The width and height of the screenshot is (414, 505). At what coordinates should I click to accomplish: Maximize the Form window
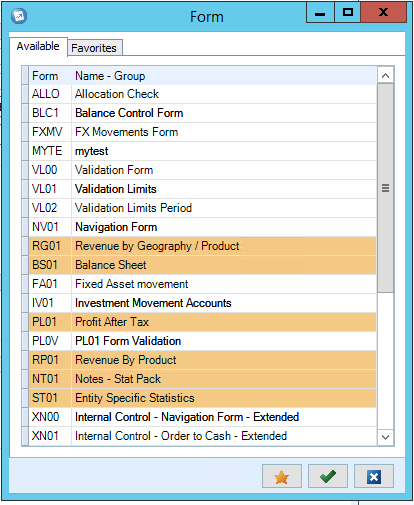coord(348,13)
